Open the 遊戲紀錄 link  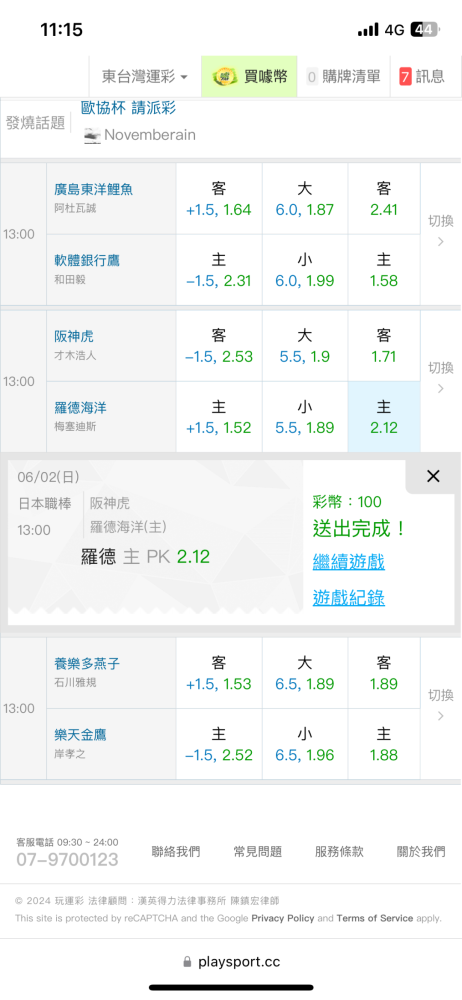point(348,598)
